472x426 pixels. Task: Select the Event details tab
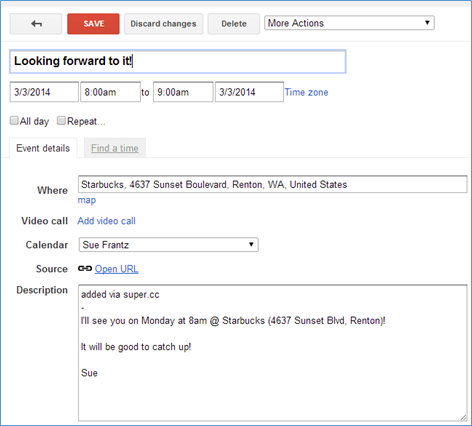[x=43, y=148]
